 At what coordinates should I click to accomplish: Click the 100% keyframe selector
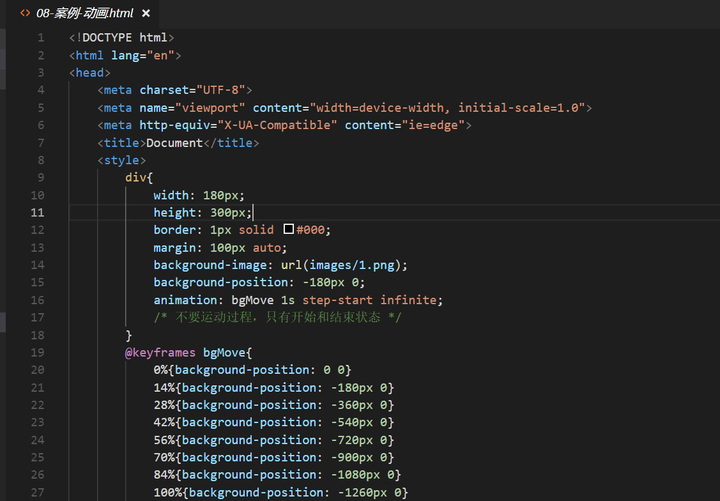pyautogui.click(x=167, y=492)
